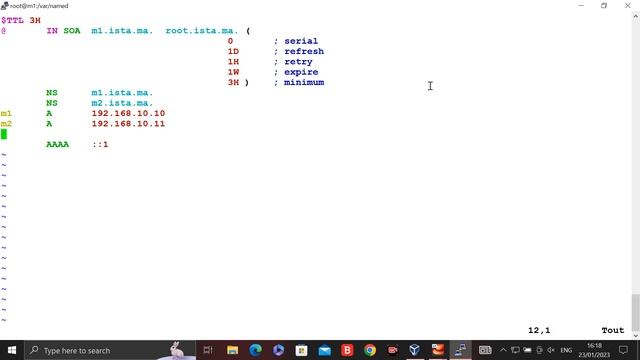Click the '; serial' comment
The height and width of the screenshot is (360, 640).
coord(296,41)
